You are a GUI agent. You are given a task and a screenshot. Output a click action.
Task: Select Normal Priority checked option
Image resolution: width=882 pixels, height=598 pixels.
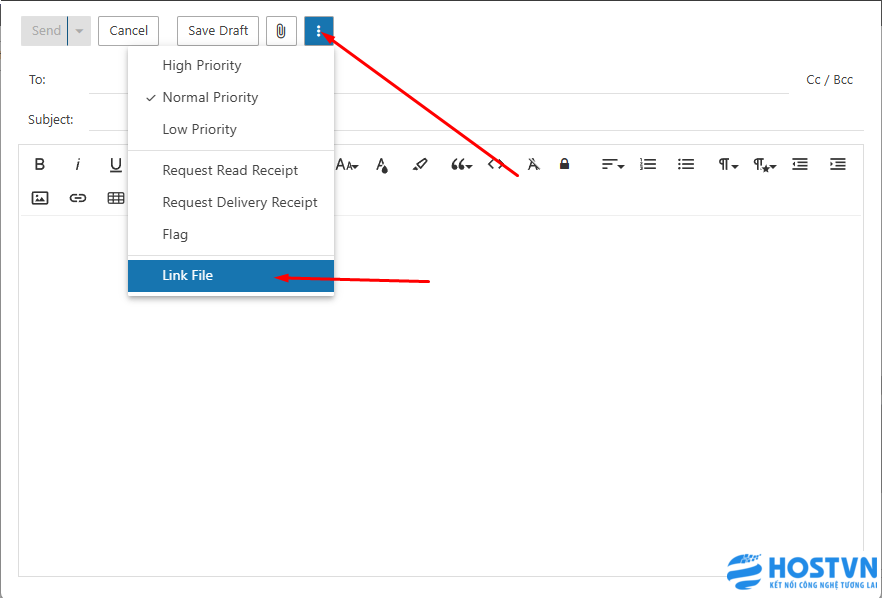point(210,97)
